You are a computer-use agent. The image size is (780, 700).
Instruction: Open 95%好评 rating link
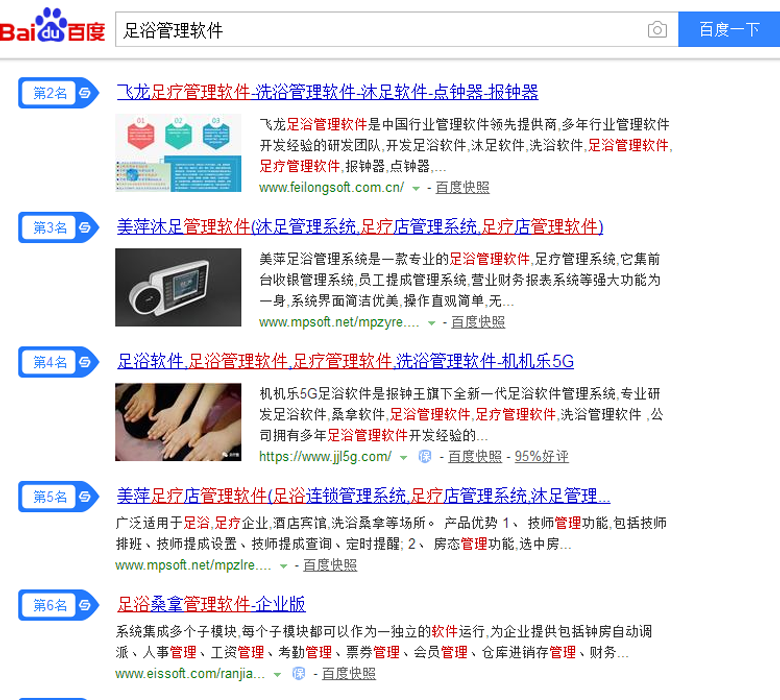coord(541,456)
